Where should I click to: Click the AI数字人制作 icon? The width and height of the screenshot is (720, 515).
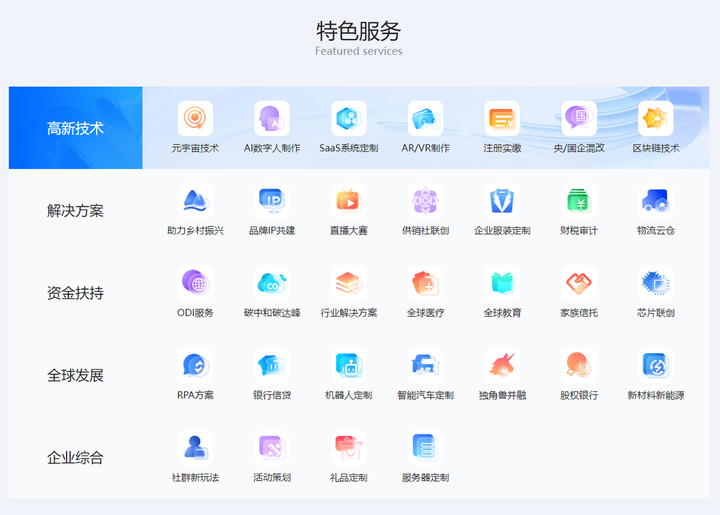[272, 118]
